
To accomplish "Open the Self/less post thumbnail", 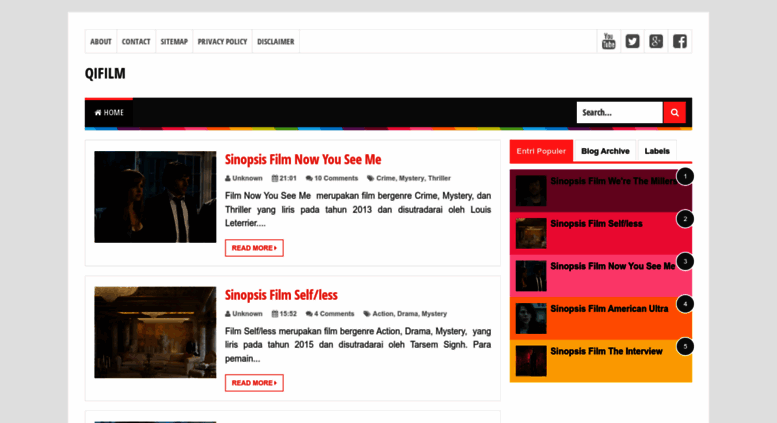I will (x=155, y=332).
